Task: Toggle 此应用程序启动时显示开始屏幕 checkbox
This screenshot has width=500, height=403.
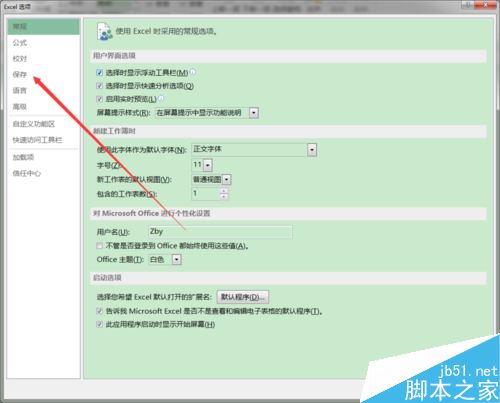Action: point(99,324)
